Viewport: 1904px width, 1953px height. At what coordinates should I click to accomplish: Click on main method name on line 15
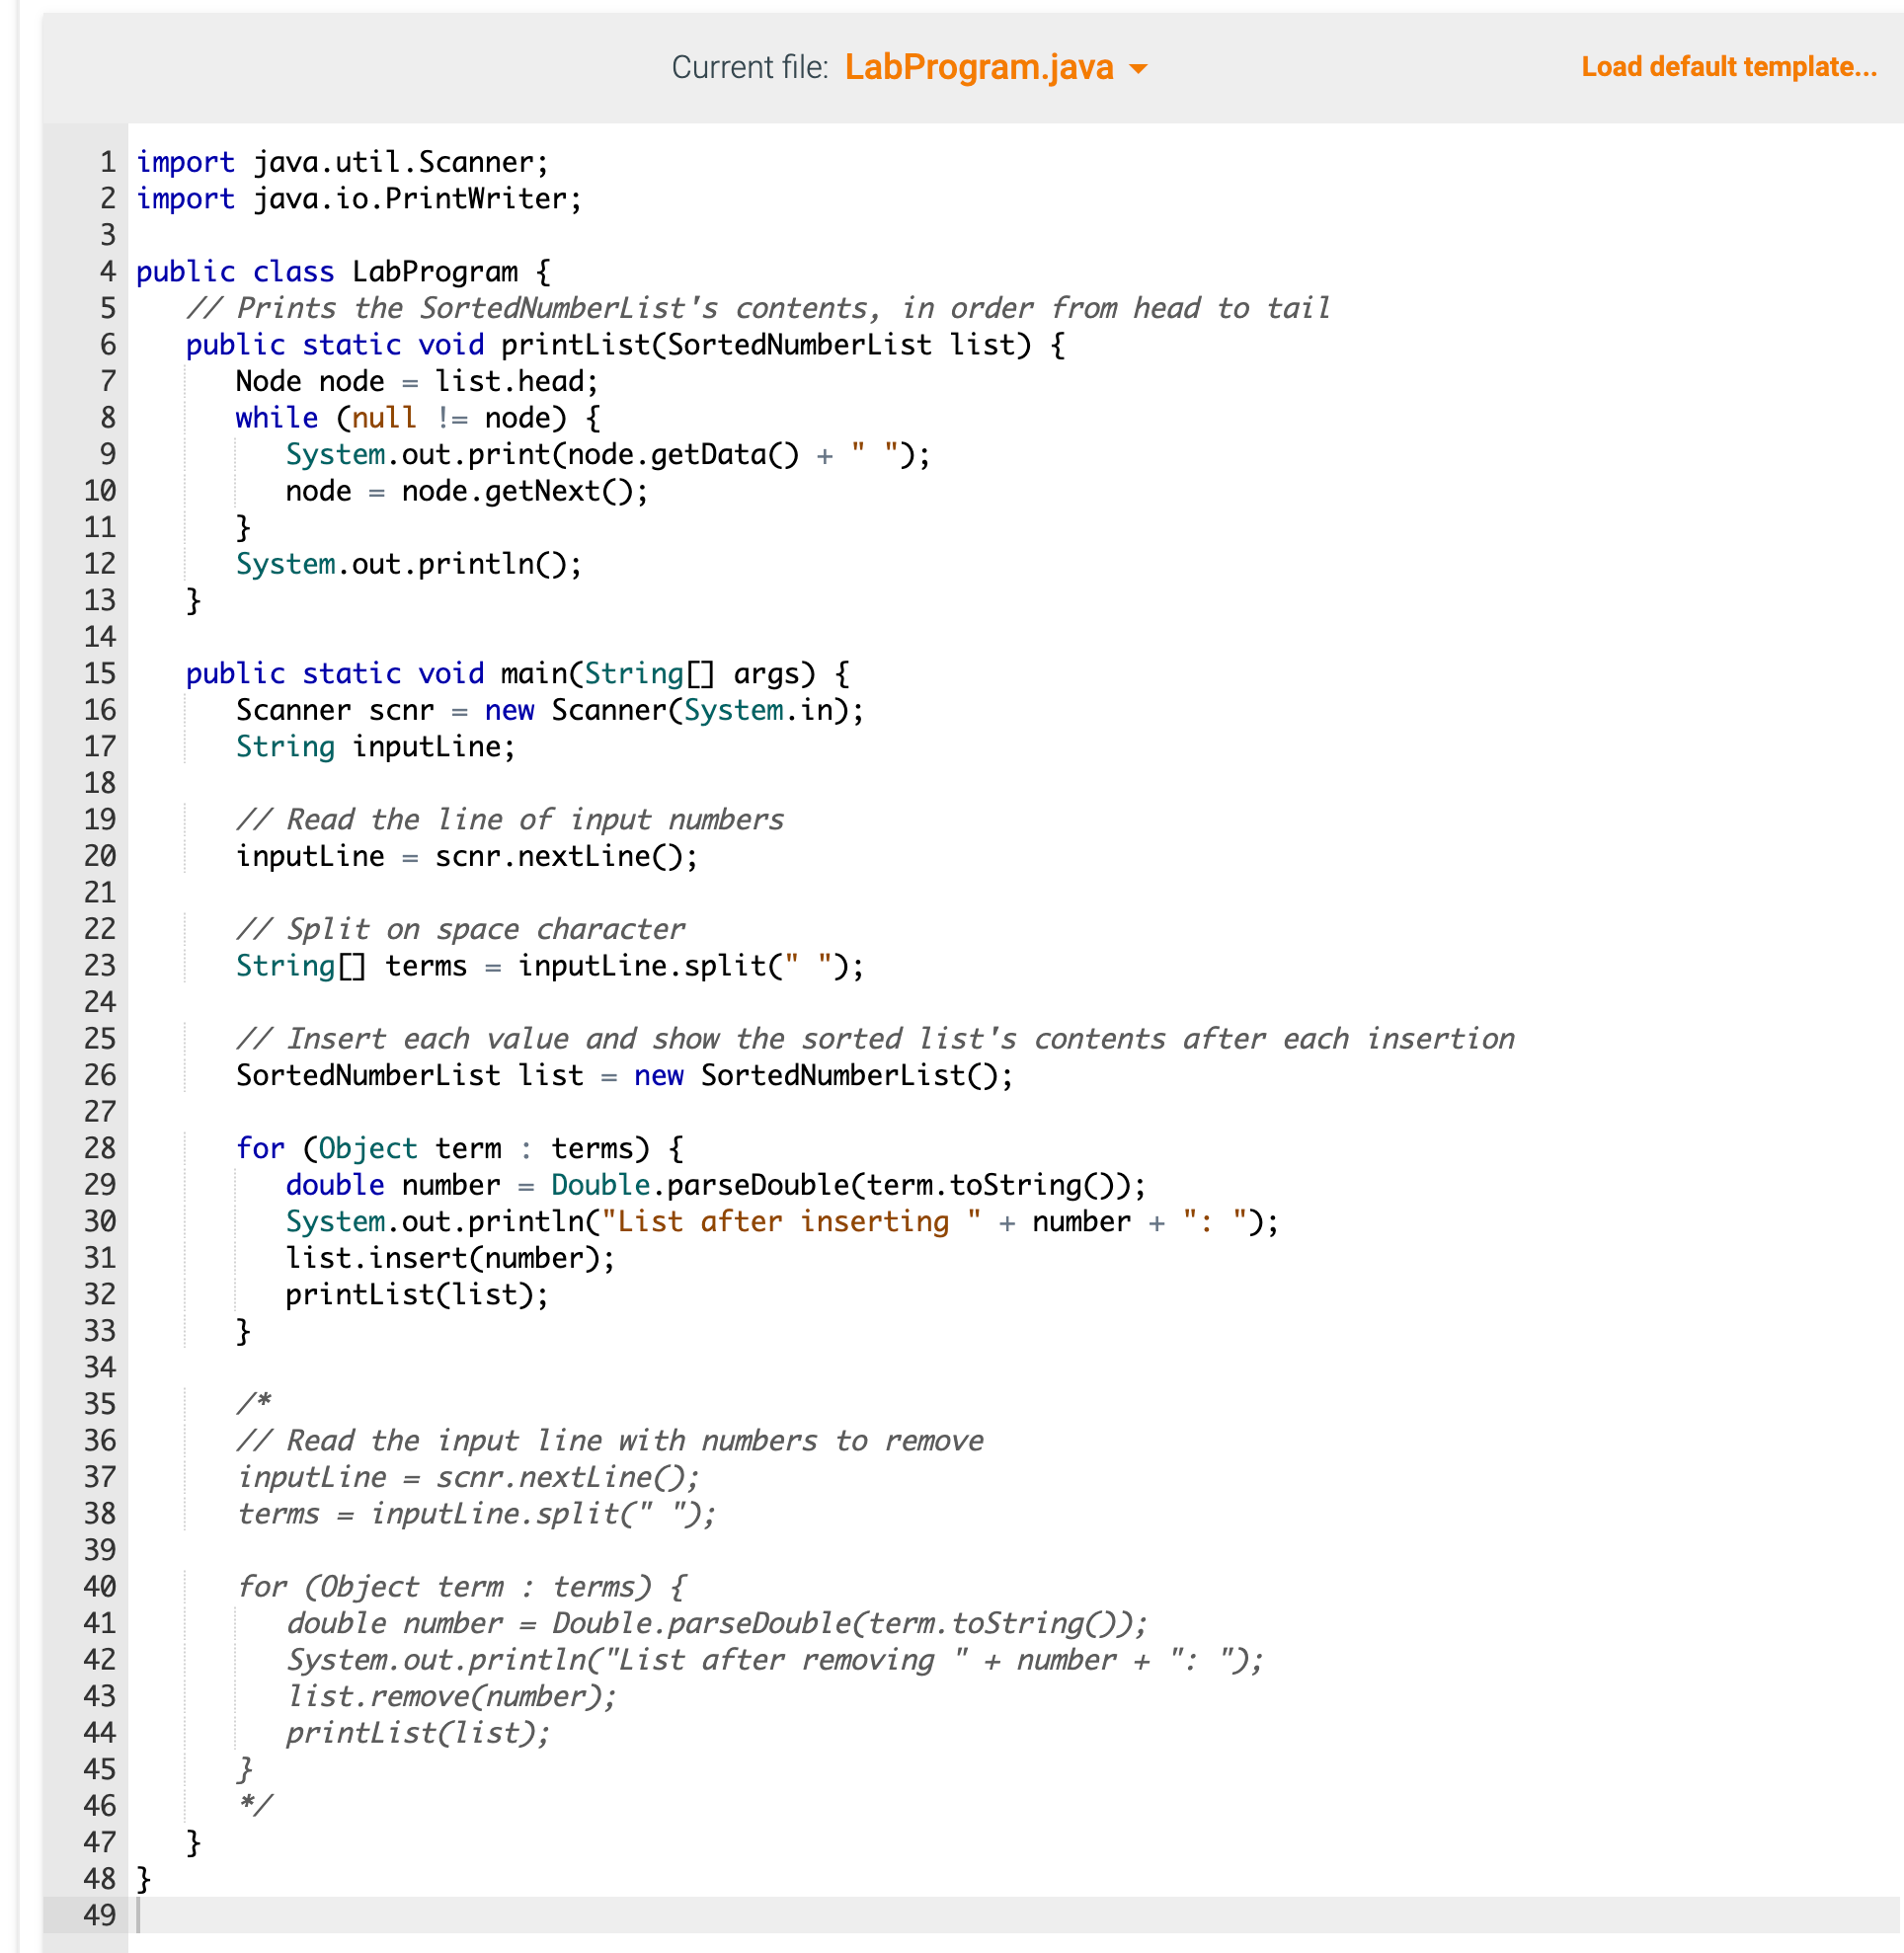533,673
